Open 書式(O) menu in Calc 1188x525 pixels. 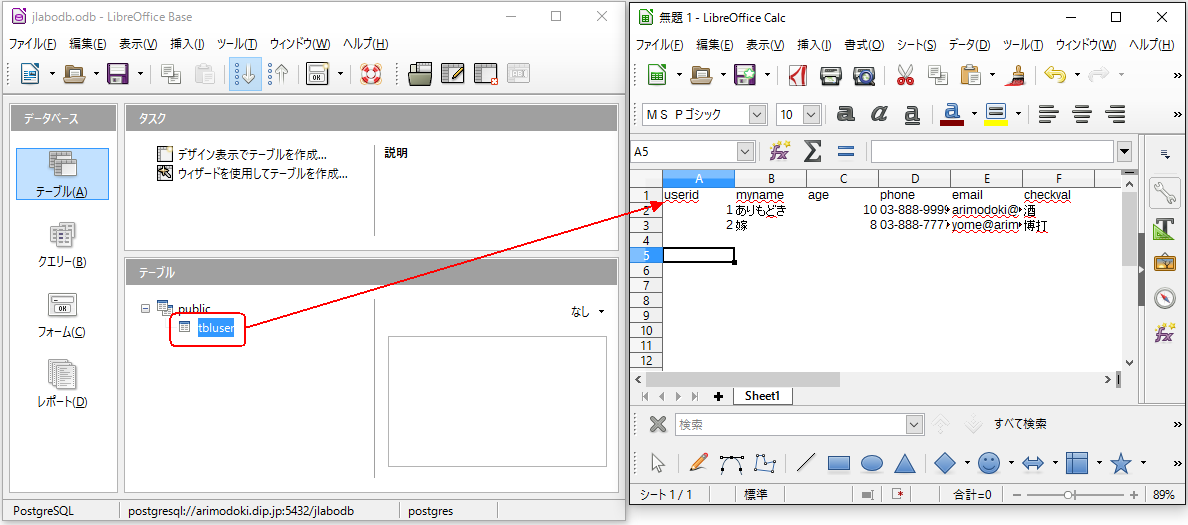click(x=864, y=45)
